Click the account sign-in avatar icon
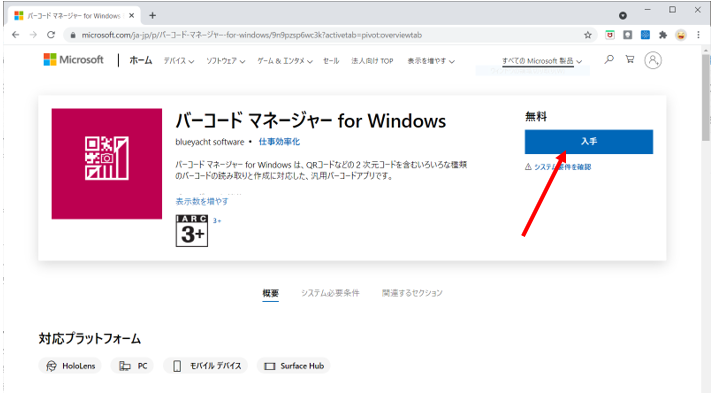 pos(653,60)
